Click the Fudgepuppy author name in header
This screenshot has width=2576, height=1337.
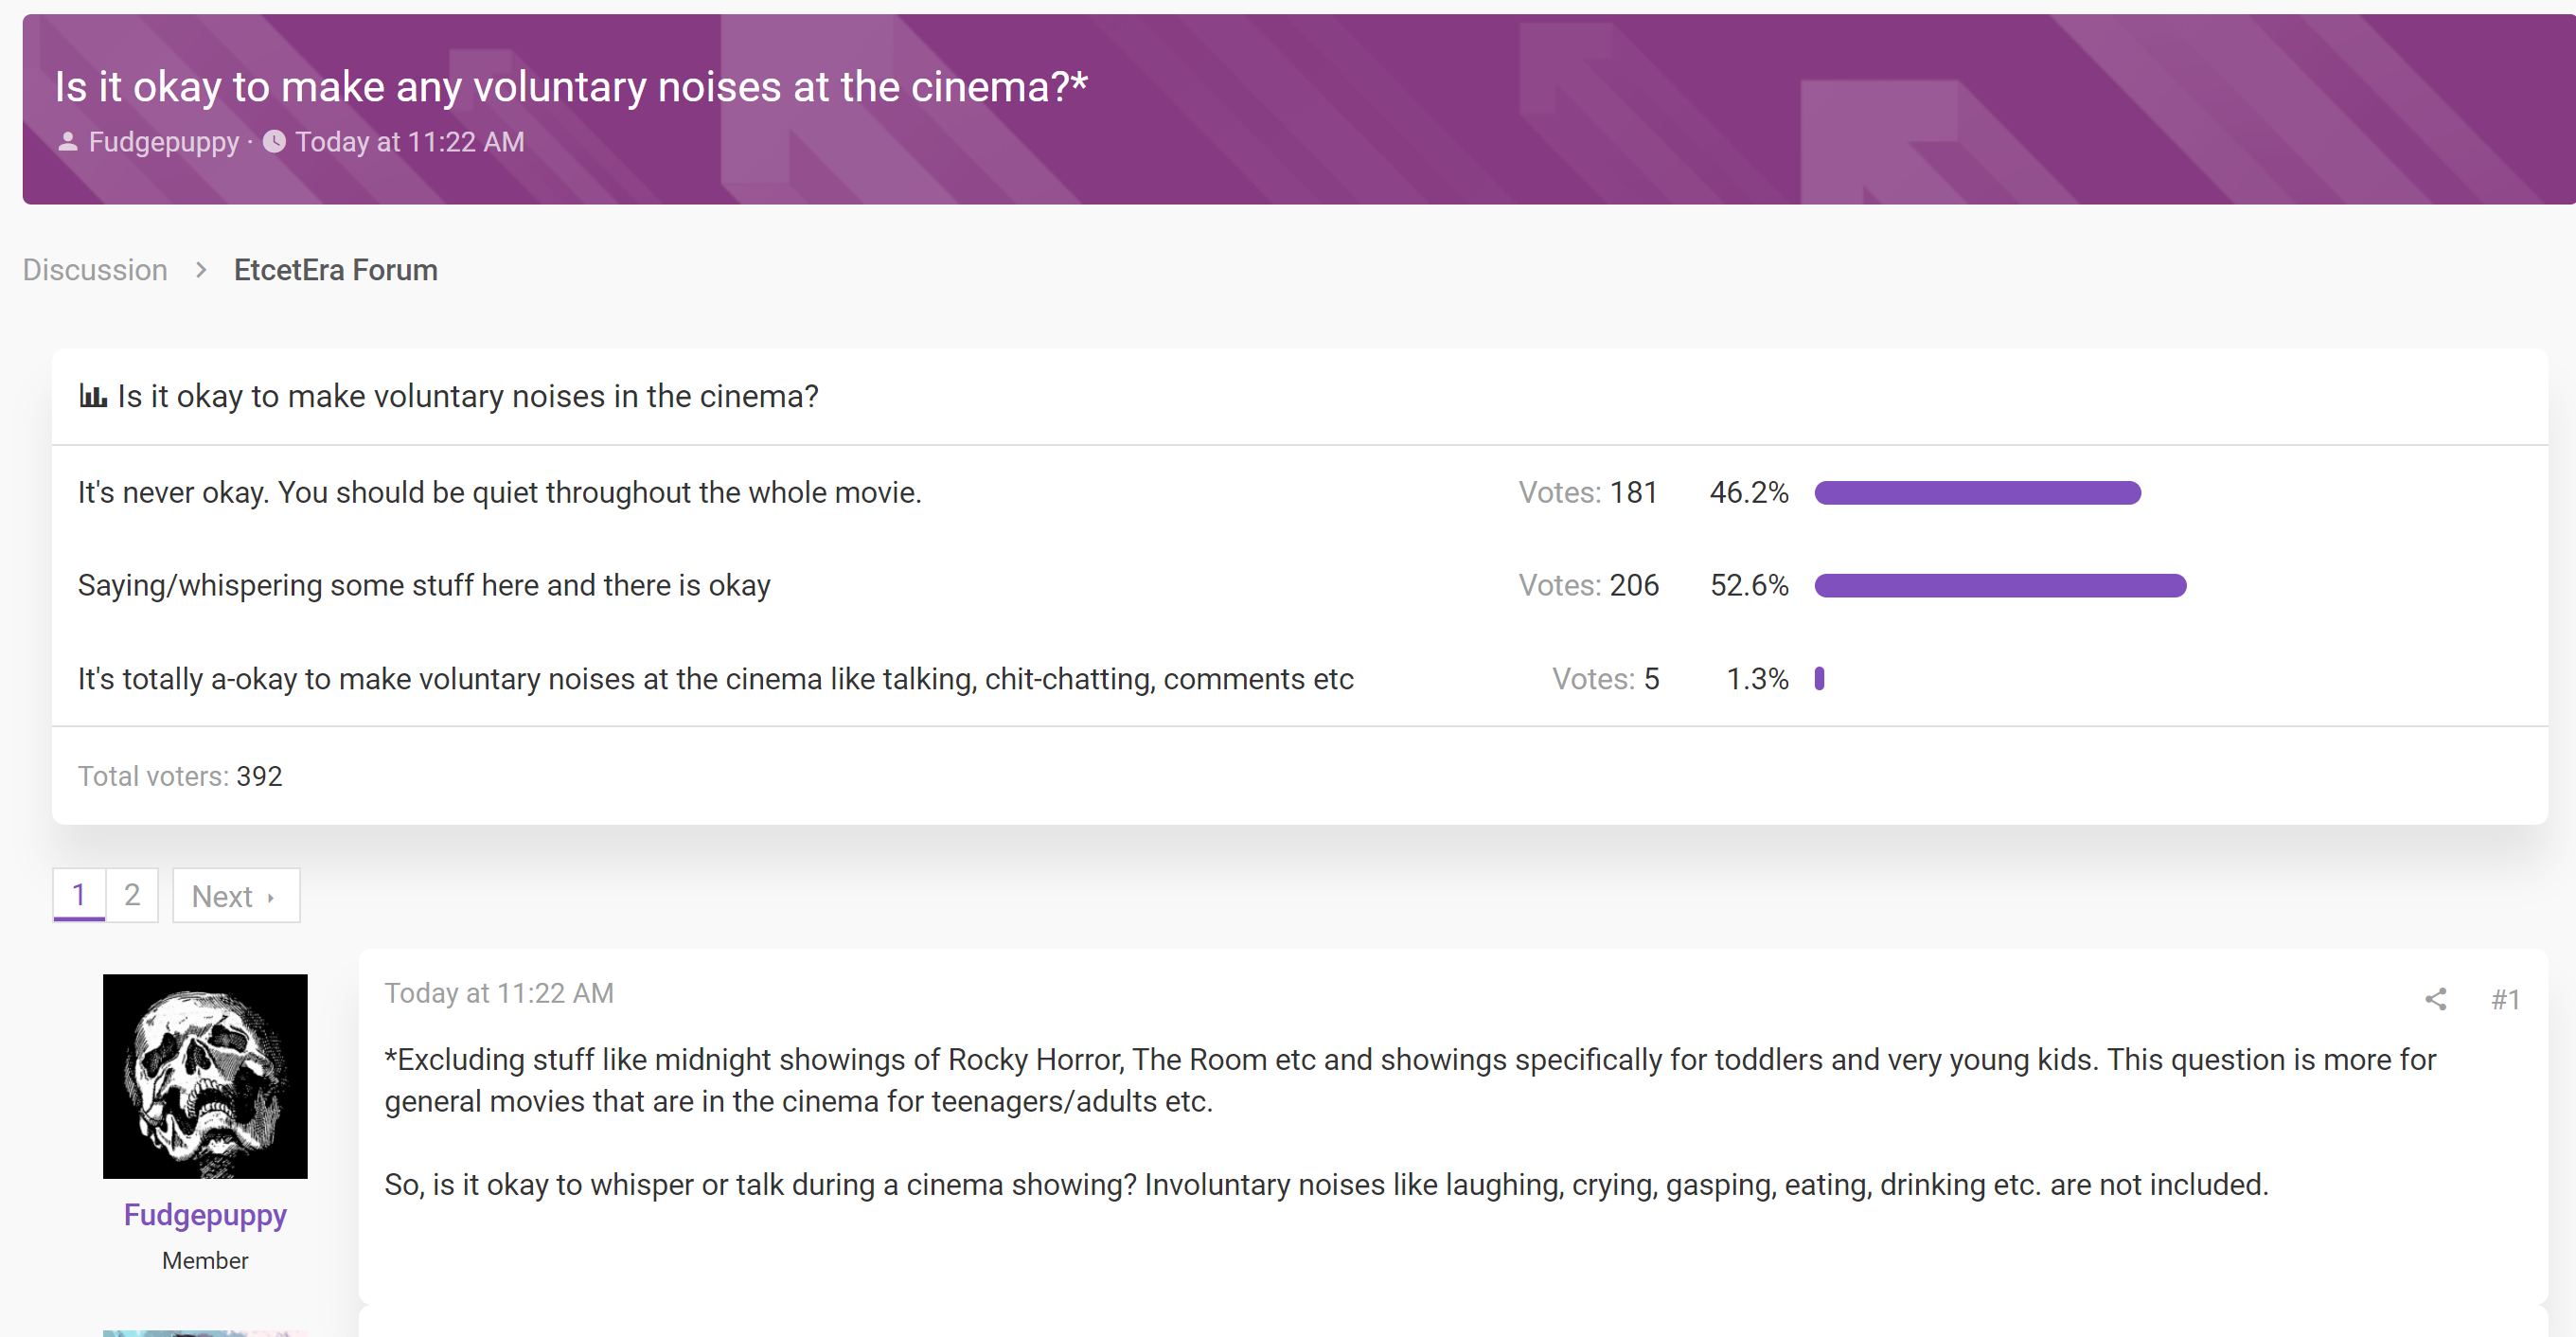click(x=164, y=142)
